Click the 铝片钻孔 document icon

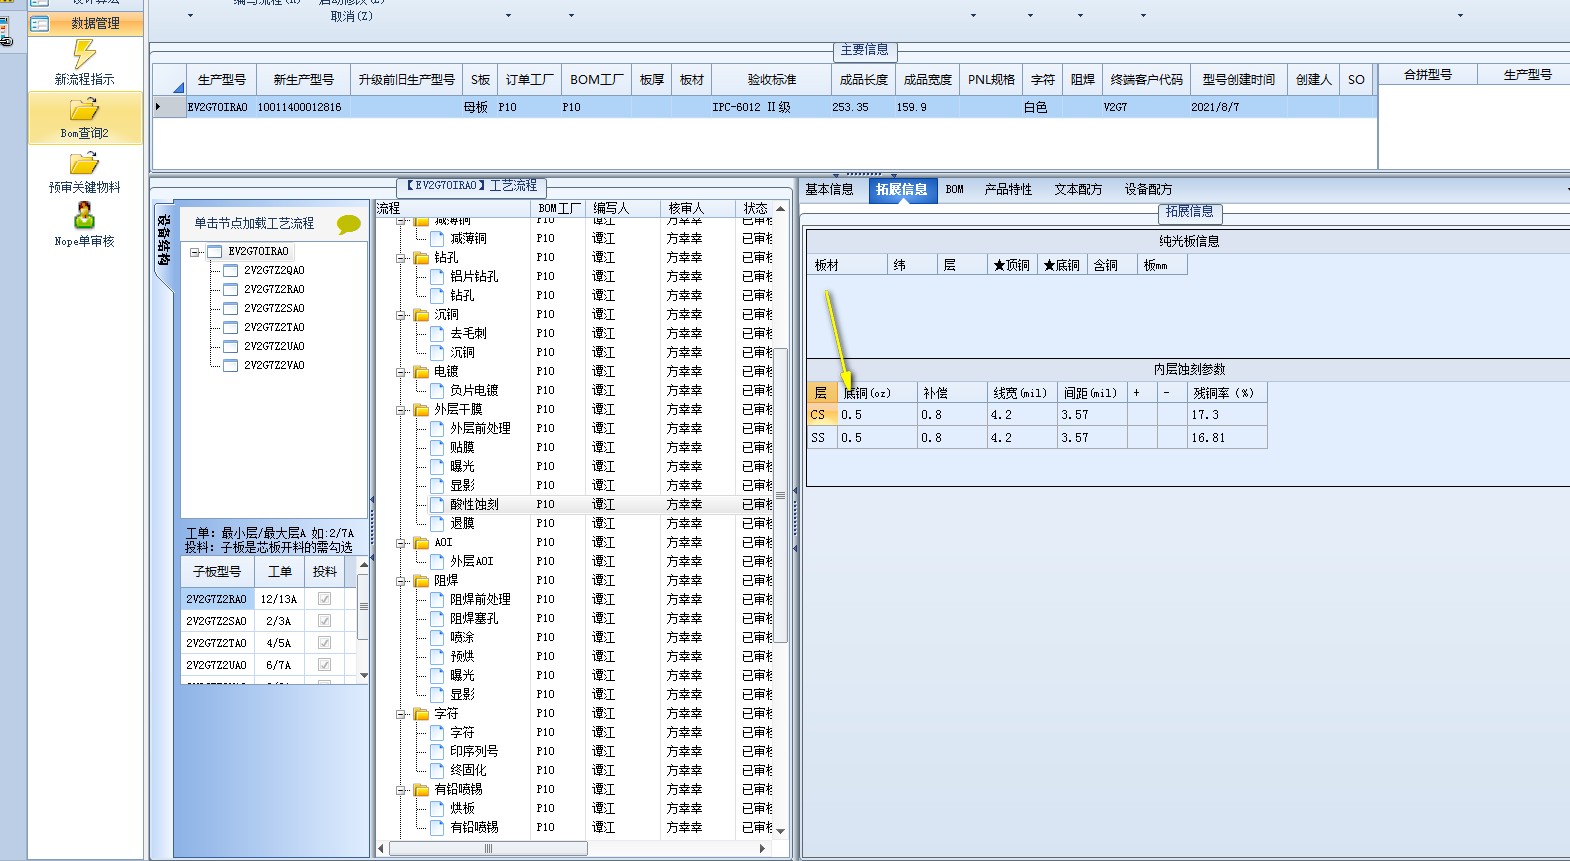pyautogui.click(x=438, y=277)
